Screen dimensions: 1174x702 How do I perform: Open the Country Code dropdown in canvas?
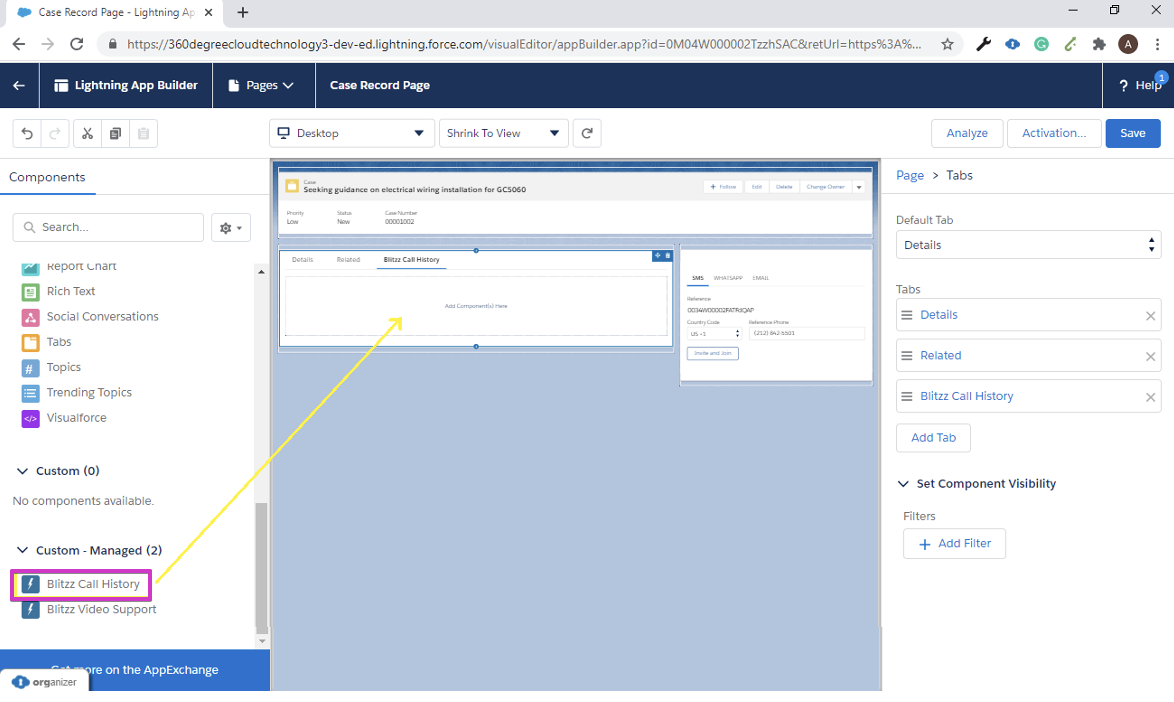(x=714, y=334)
